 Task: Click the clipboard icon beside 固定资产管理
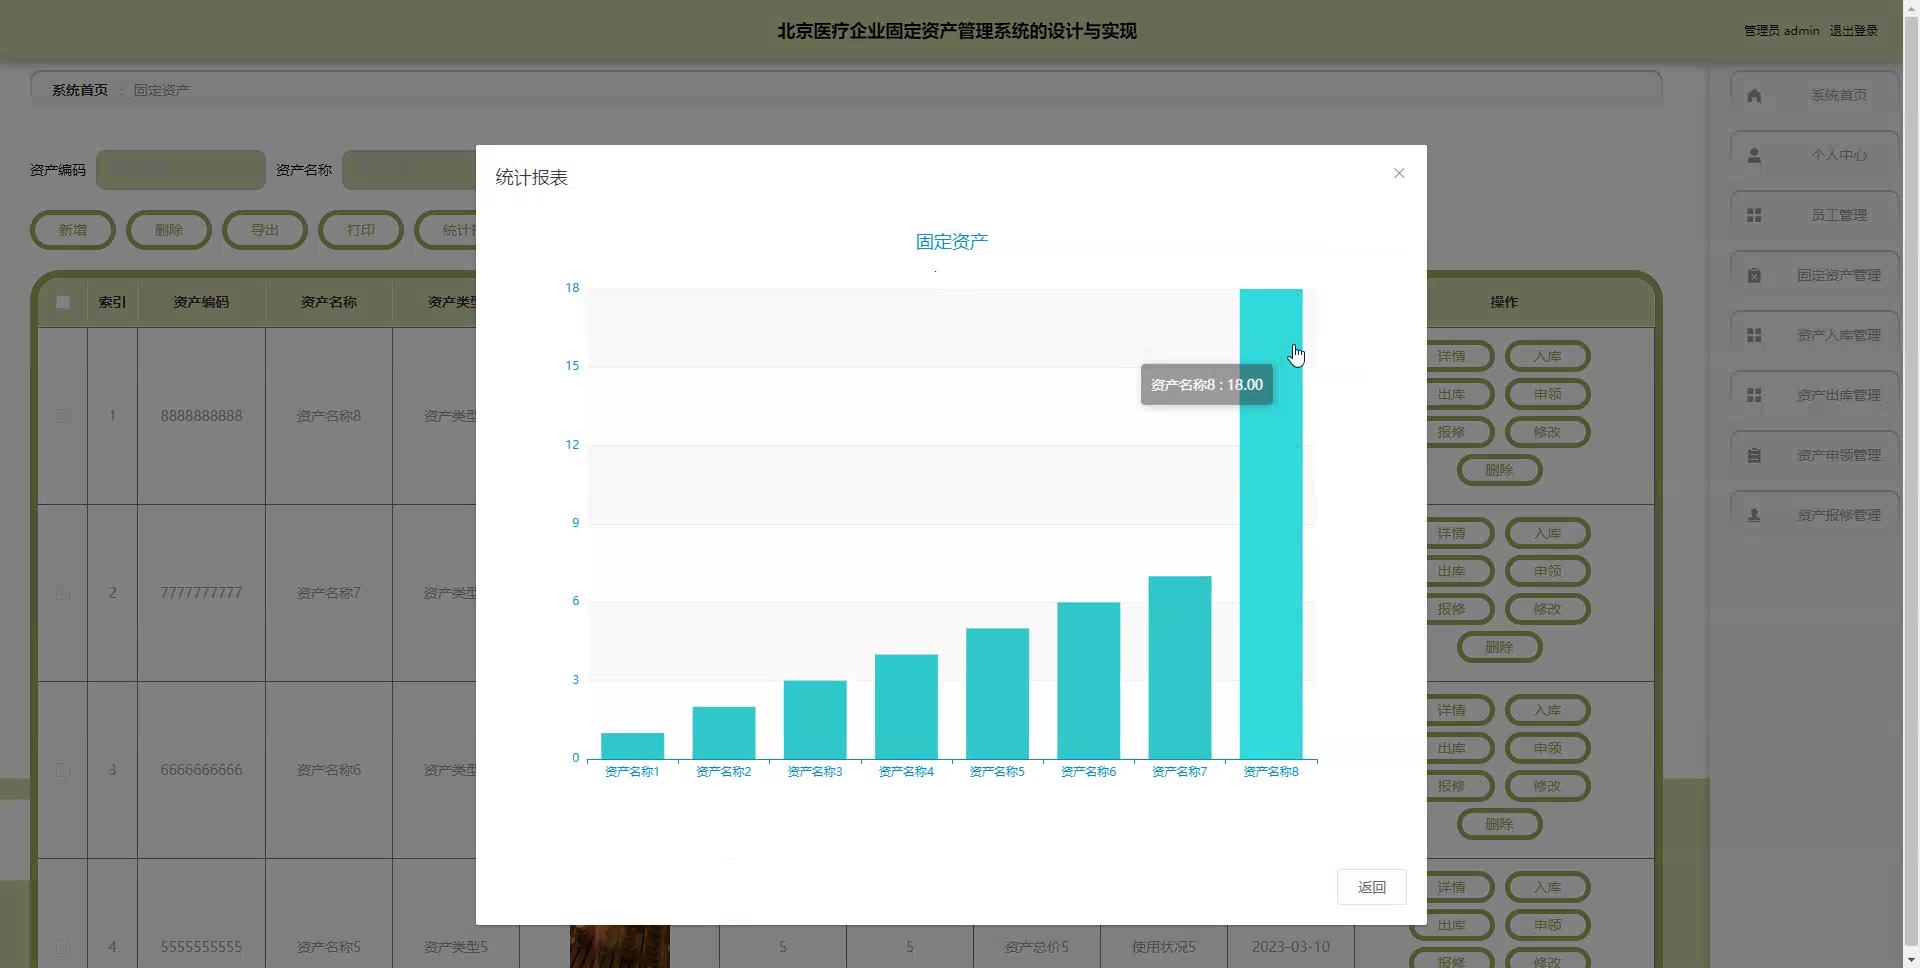(1754, 276)
